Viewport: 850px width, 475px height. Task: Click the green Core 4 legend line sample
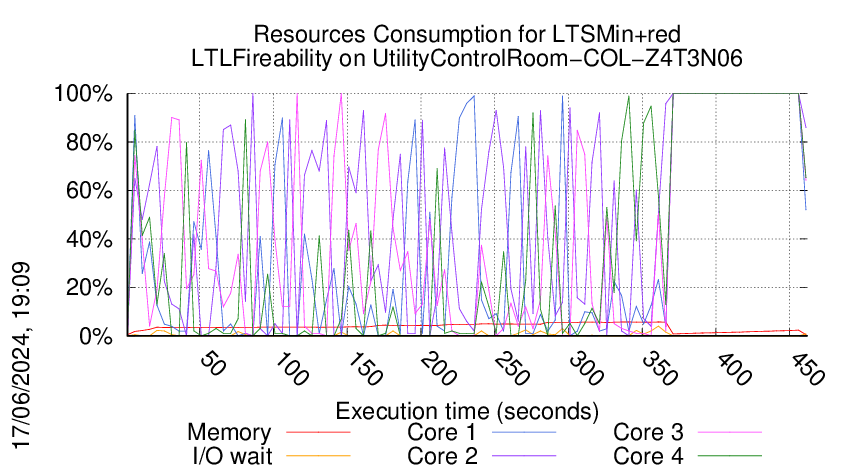click(730, 456)
